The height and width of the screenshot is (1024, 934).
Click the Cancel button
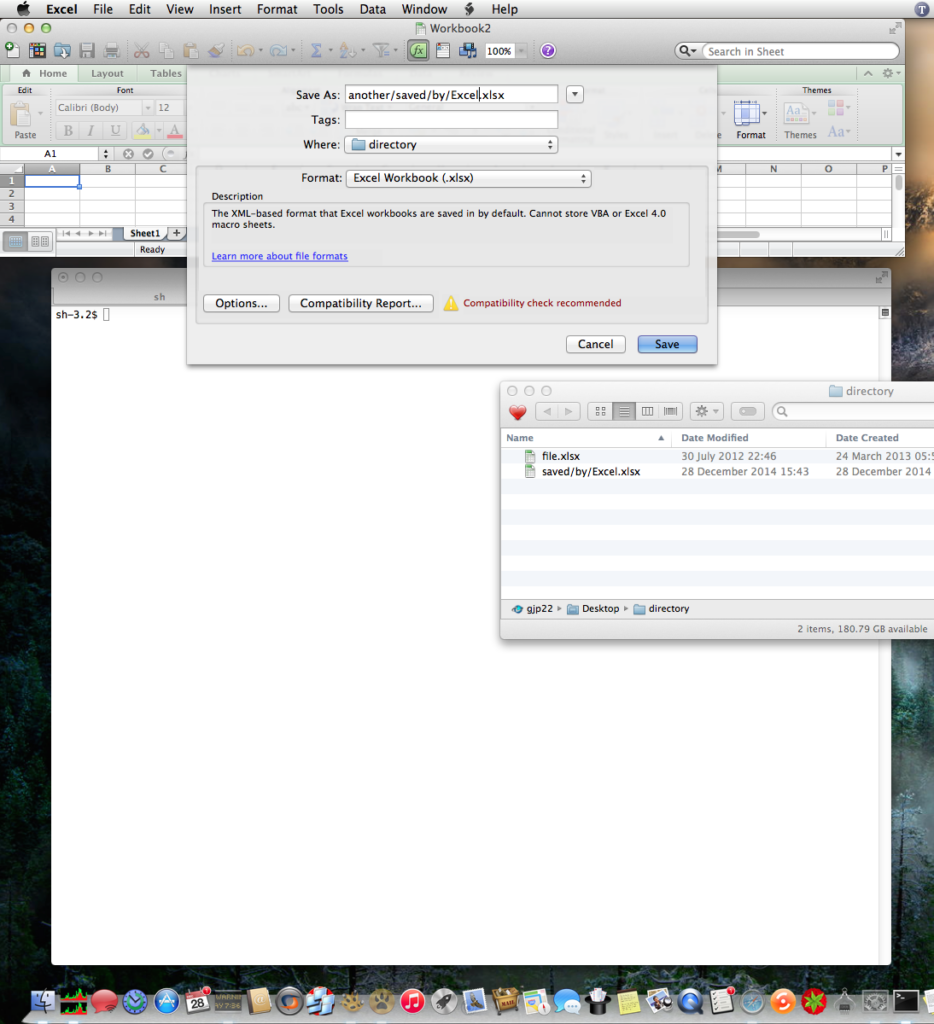(x=595, y=344)
